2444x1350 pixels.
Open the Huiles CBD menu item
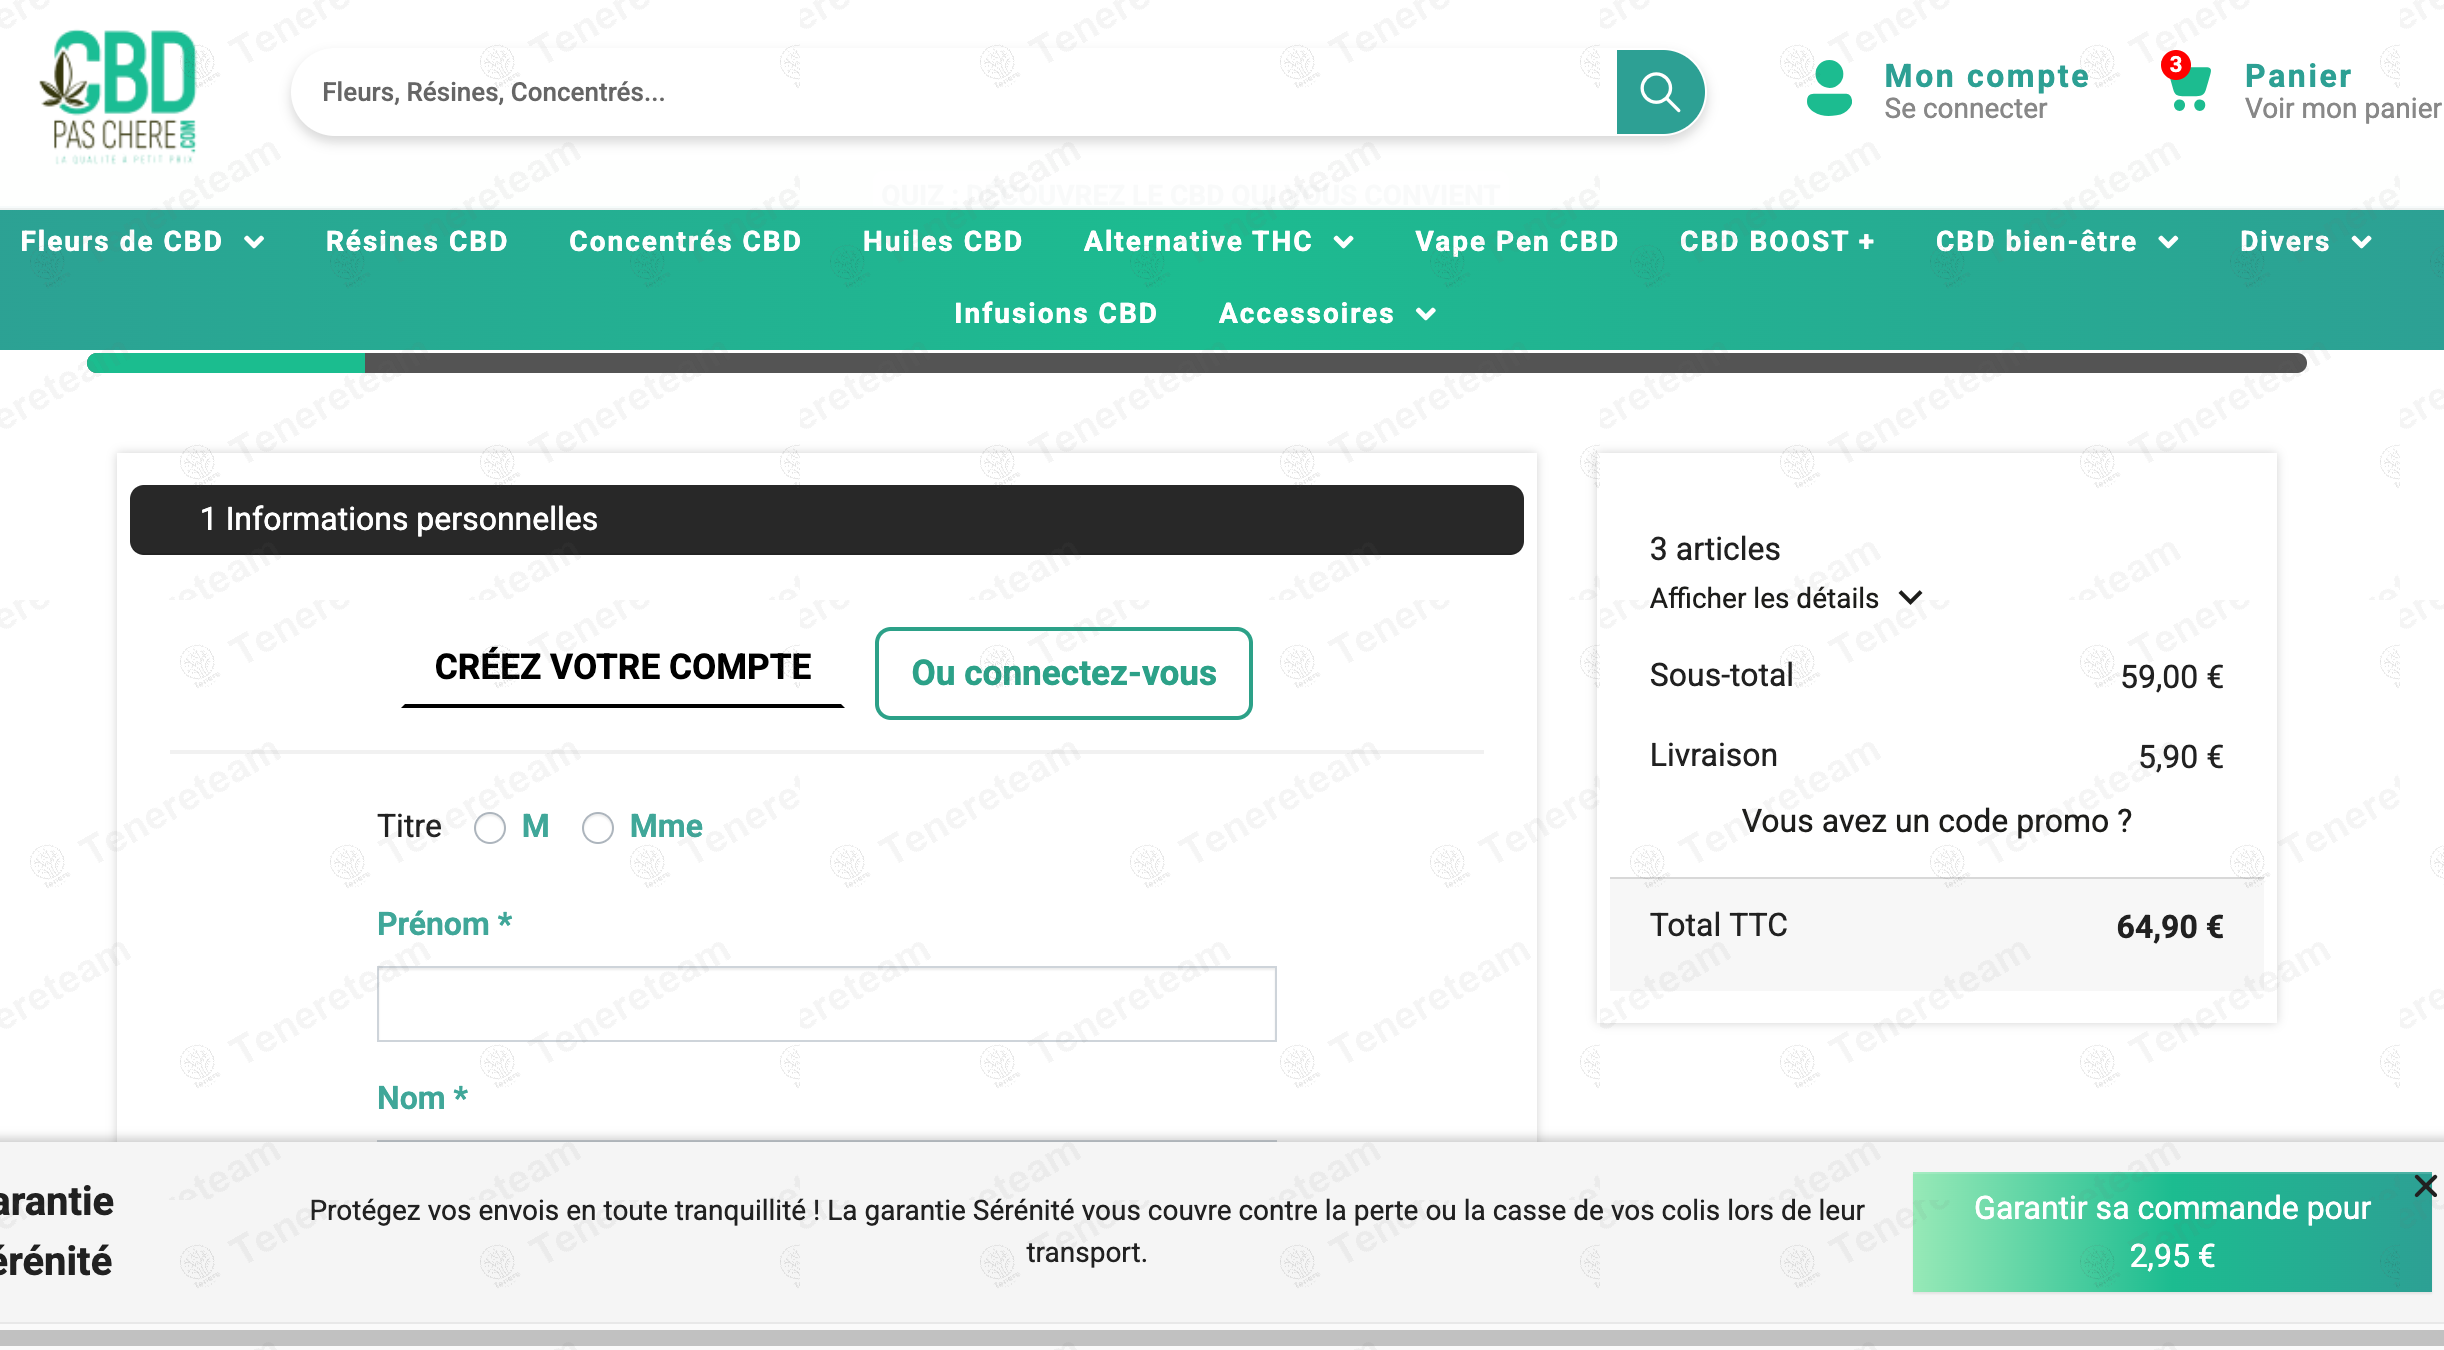tap(942, 241)
